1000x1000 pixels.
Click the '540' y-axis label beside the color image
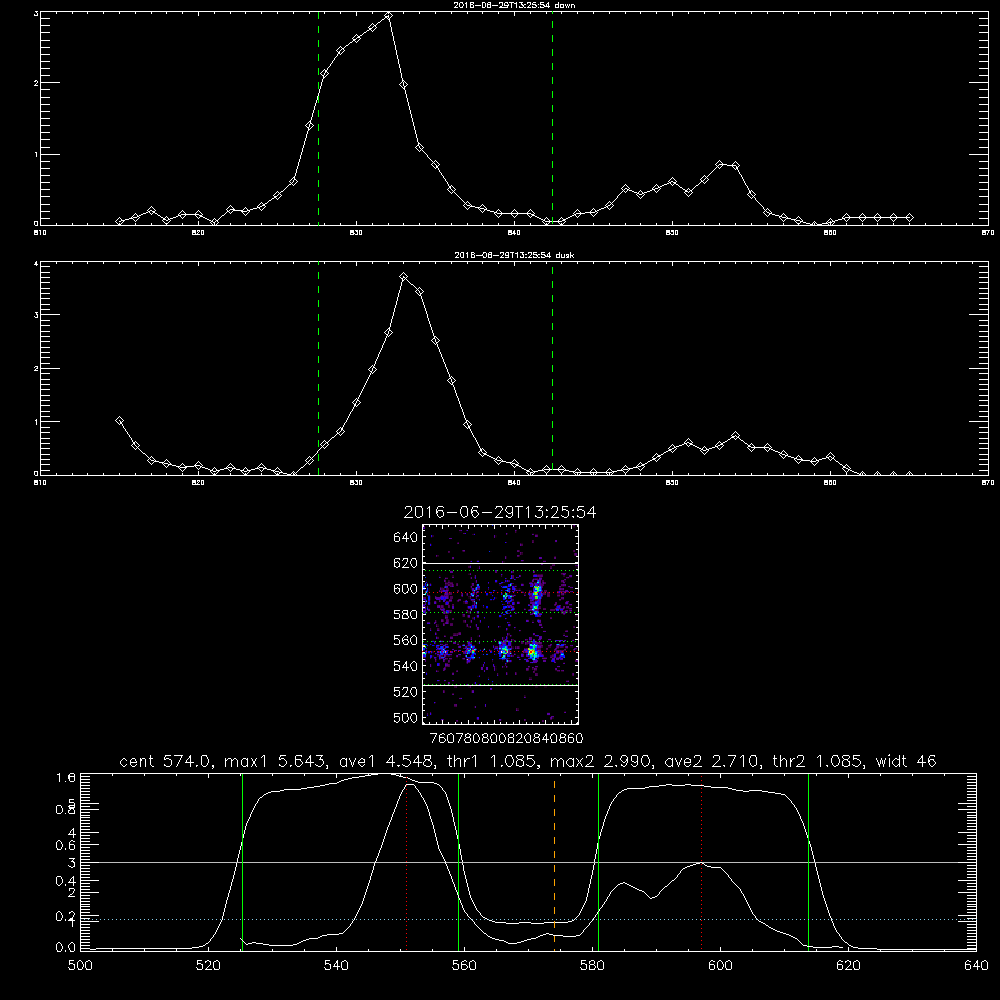(x=406, y=666)
